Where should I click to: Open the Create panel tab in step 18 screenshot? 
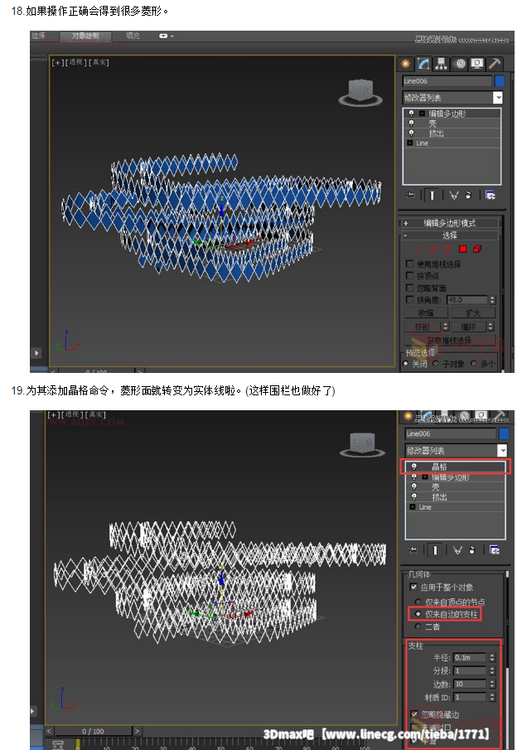point(406,64)
